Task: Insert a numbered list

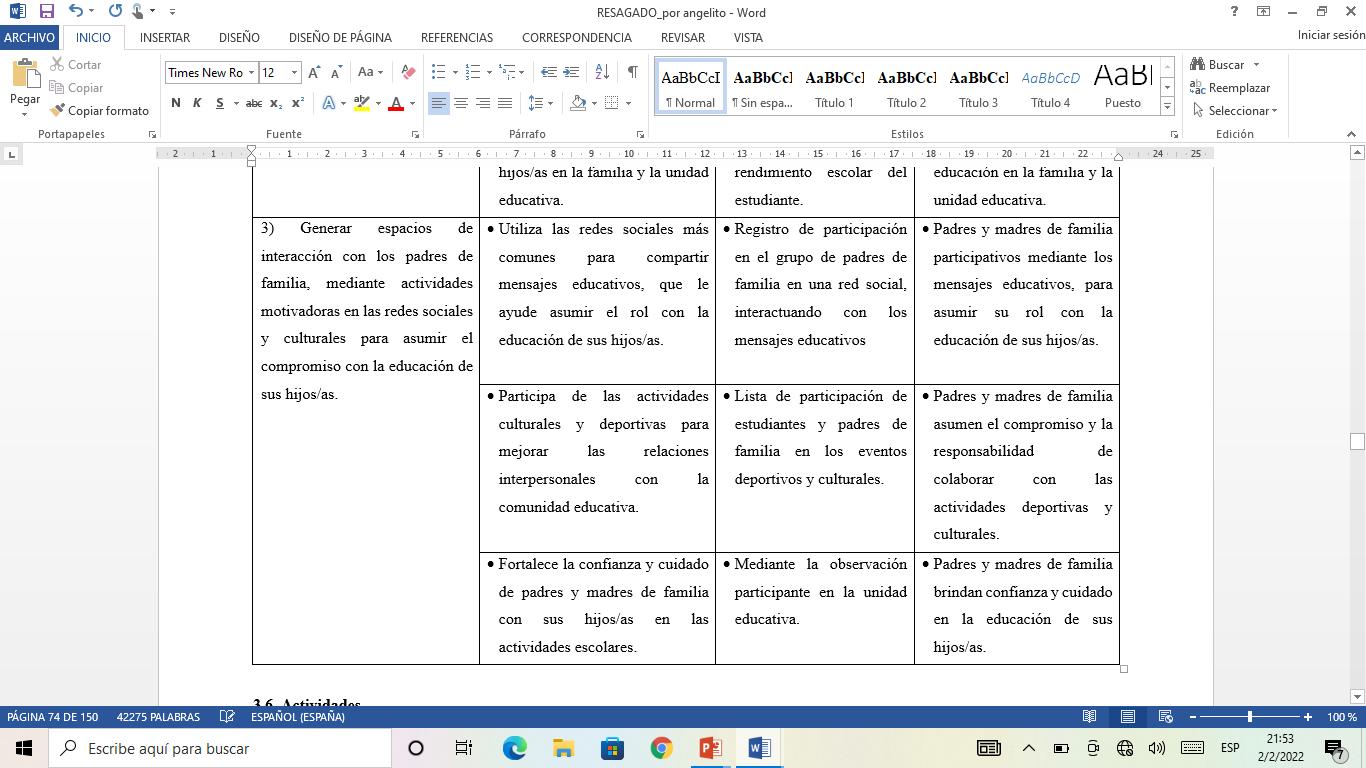Action: coord(472,72)
